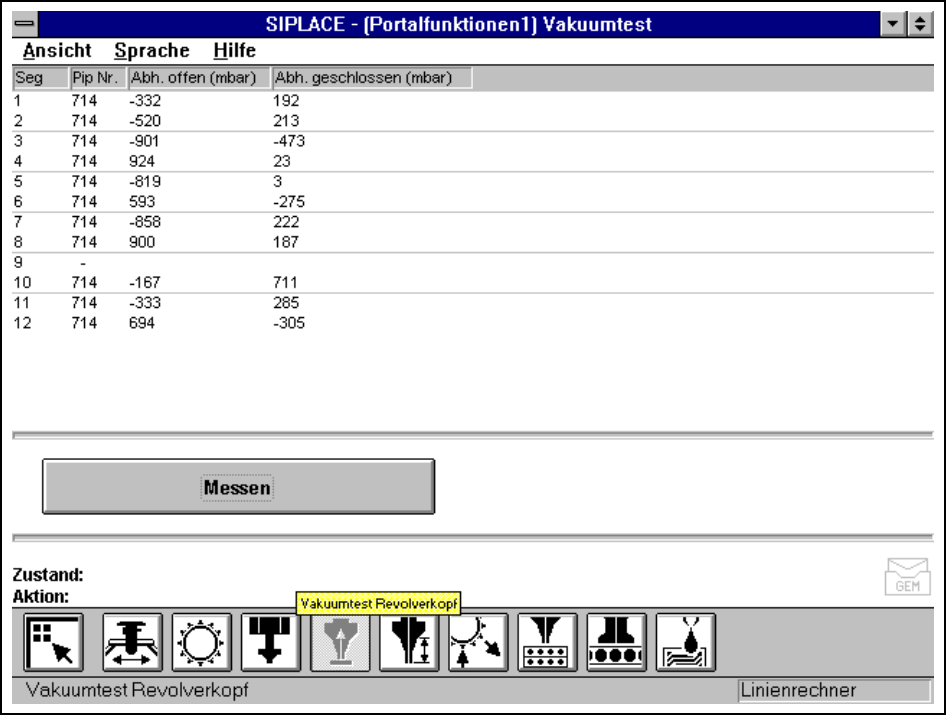Click closed value -305
This screenshot has height=715, width=946.
click(289, 323)
